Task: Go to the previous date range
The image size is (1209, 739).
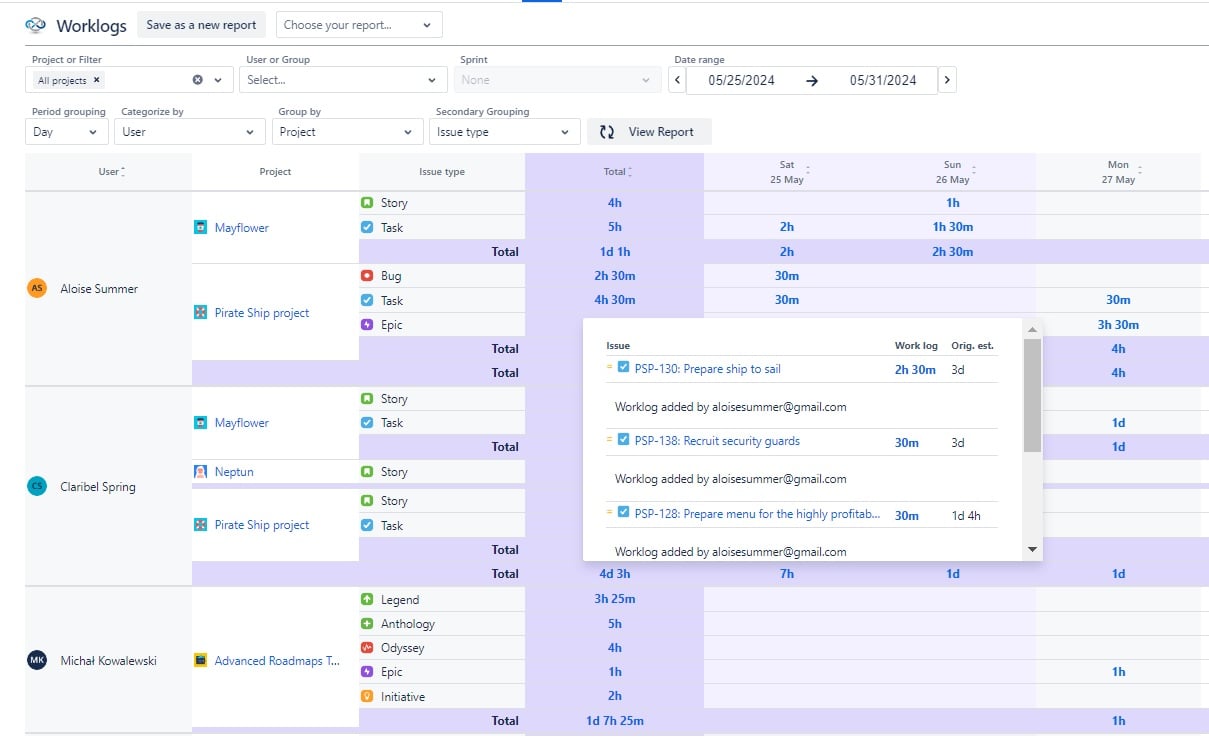Action: tap(677, 80)
